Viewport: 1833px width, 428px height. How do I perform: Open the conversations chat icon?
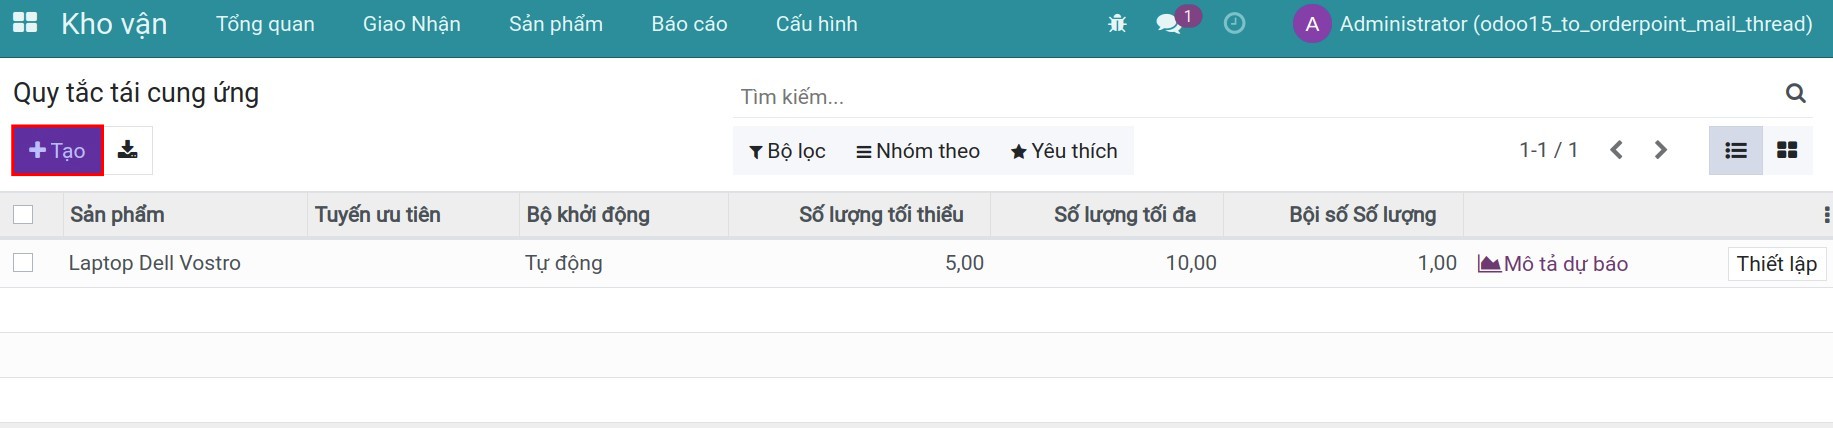(1168, 23)
